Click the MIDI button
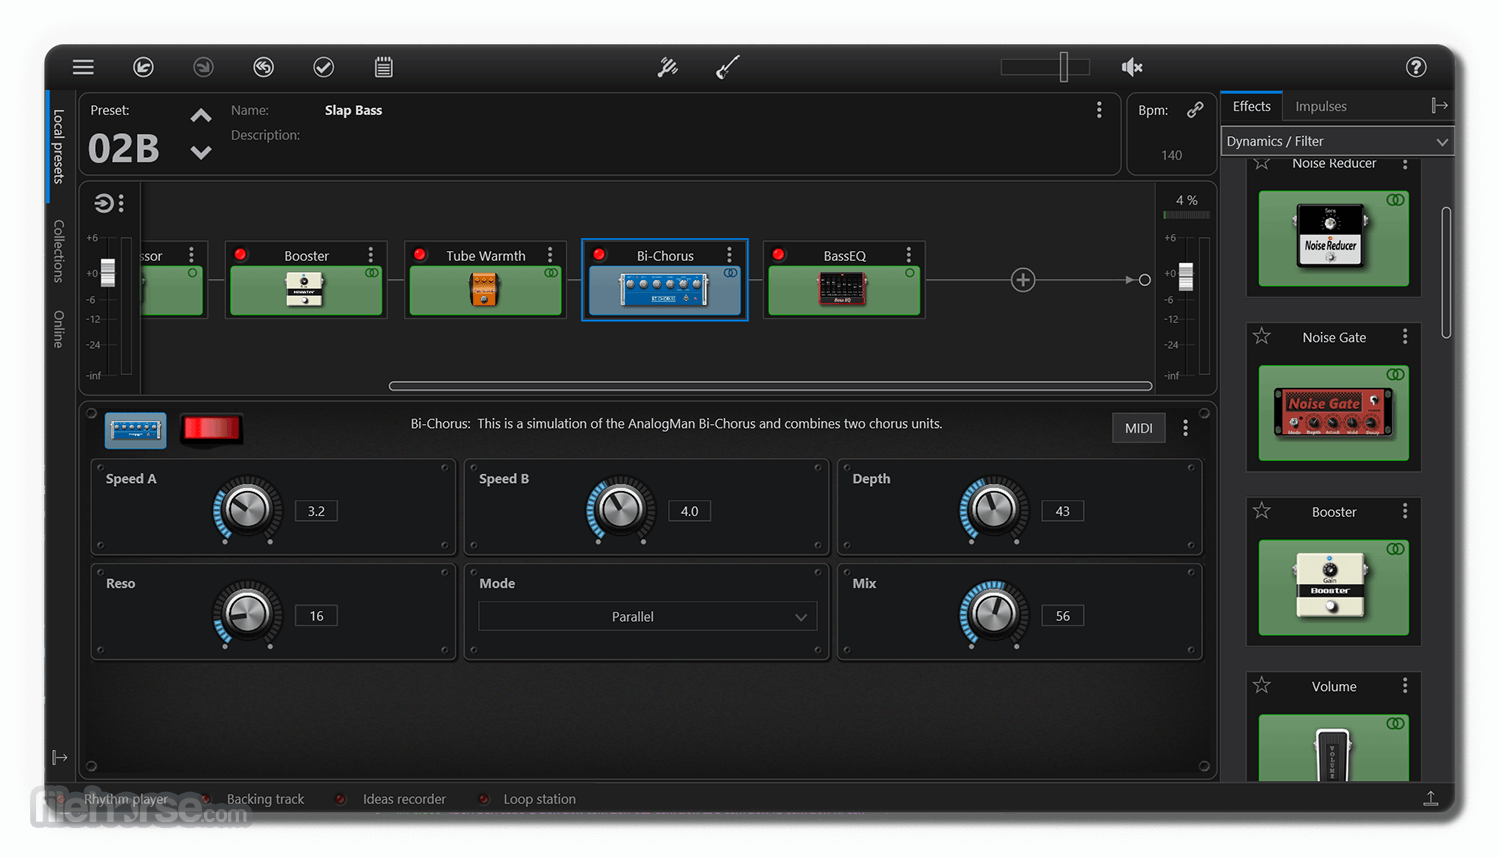 pos(1138,428)
